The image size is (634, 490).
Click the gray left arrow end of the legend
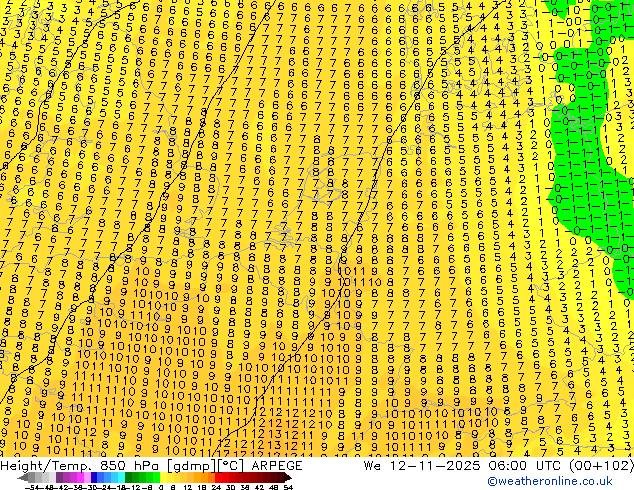[x=23, y=478]
